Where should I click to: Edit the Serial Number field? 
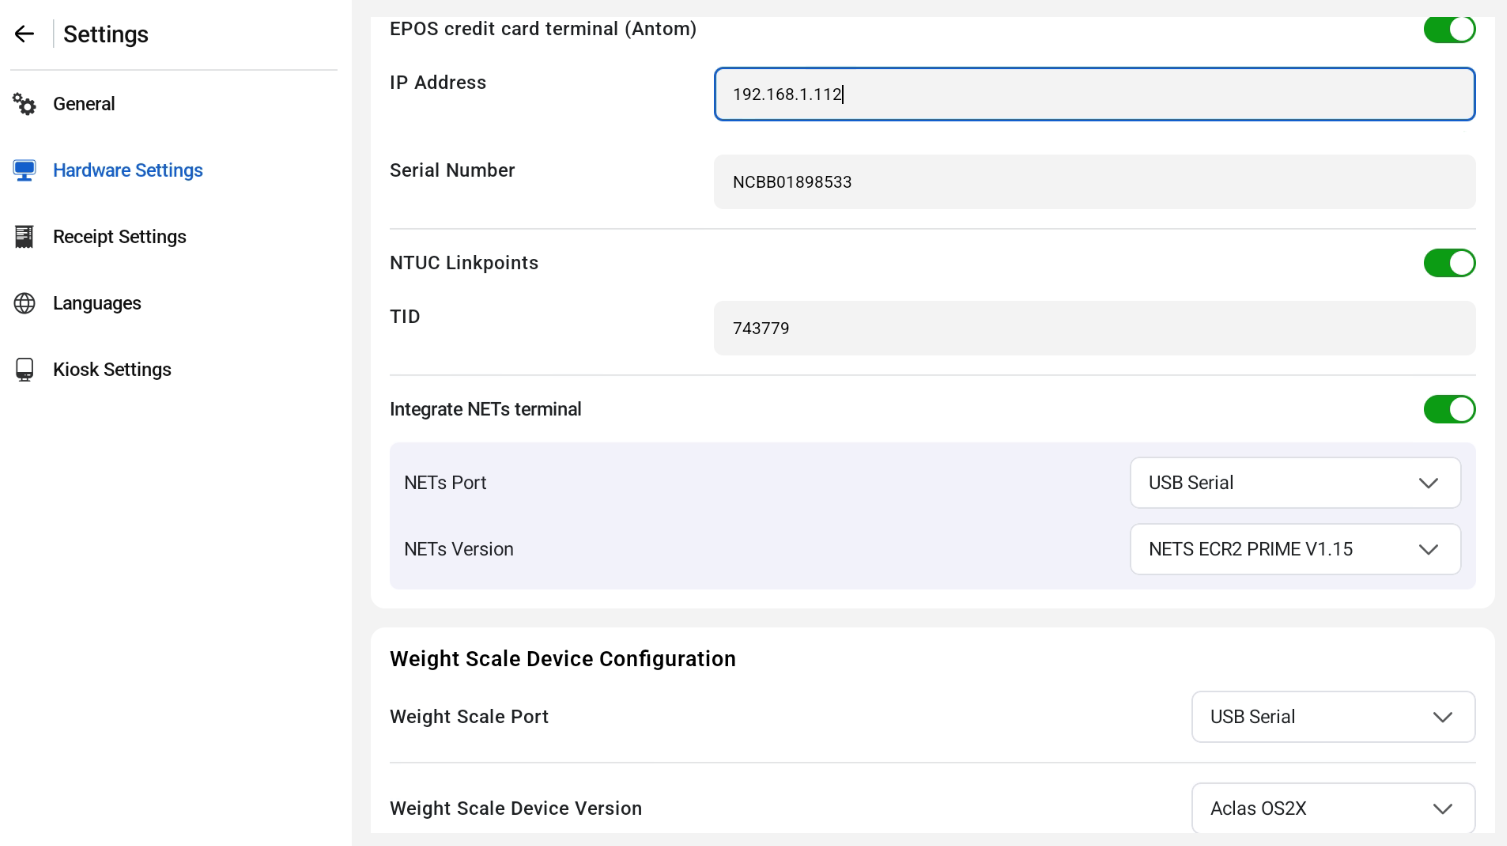point(1094,182)
